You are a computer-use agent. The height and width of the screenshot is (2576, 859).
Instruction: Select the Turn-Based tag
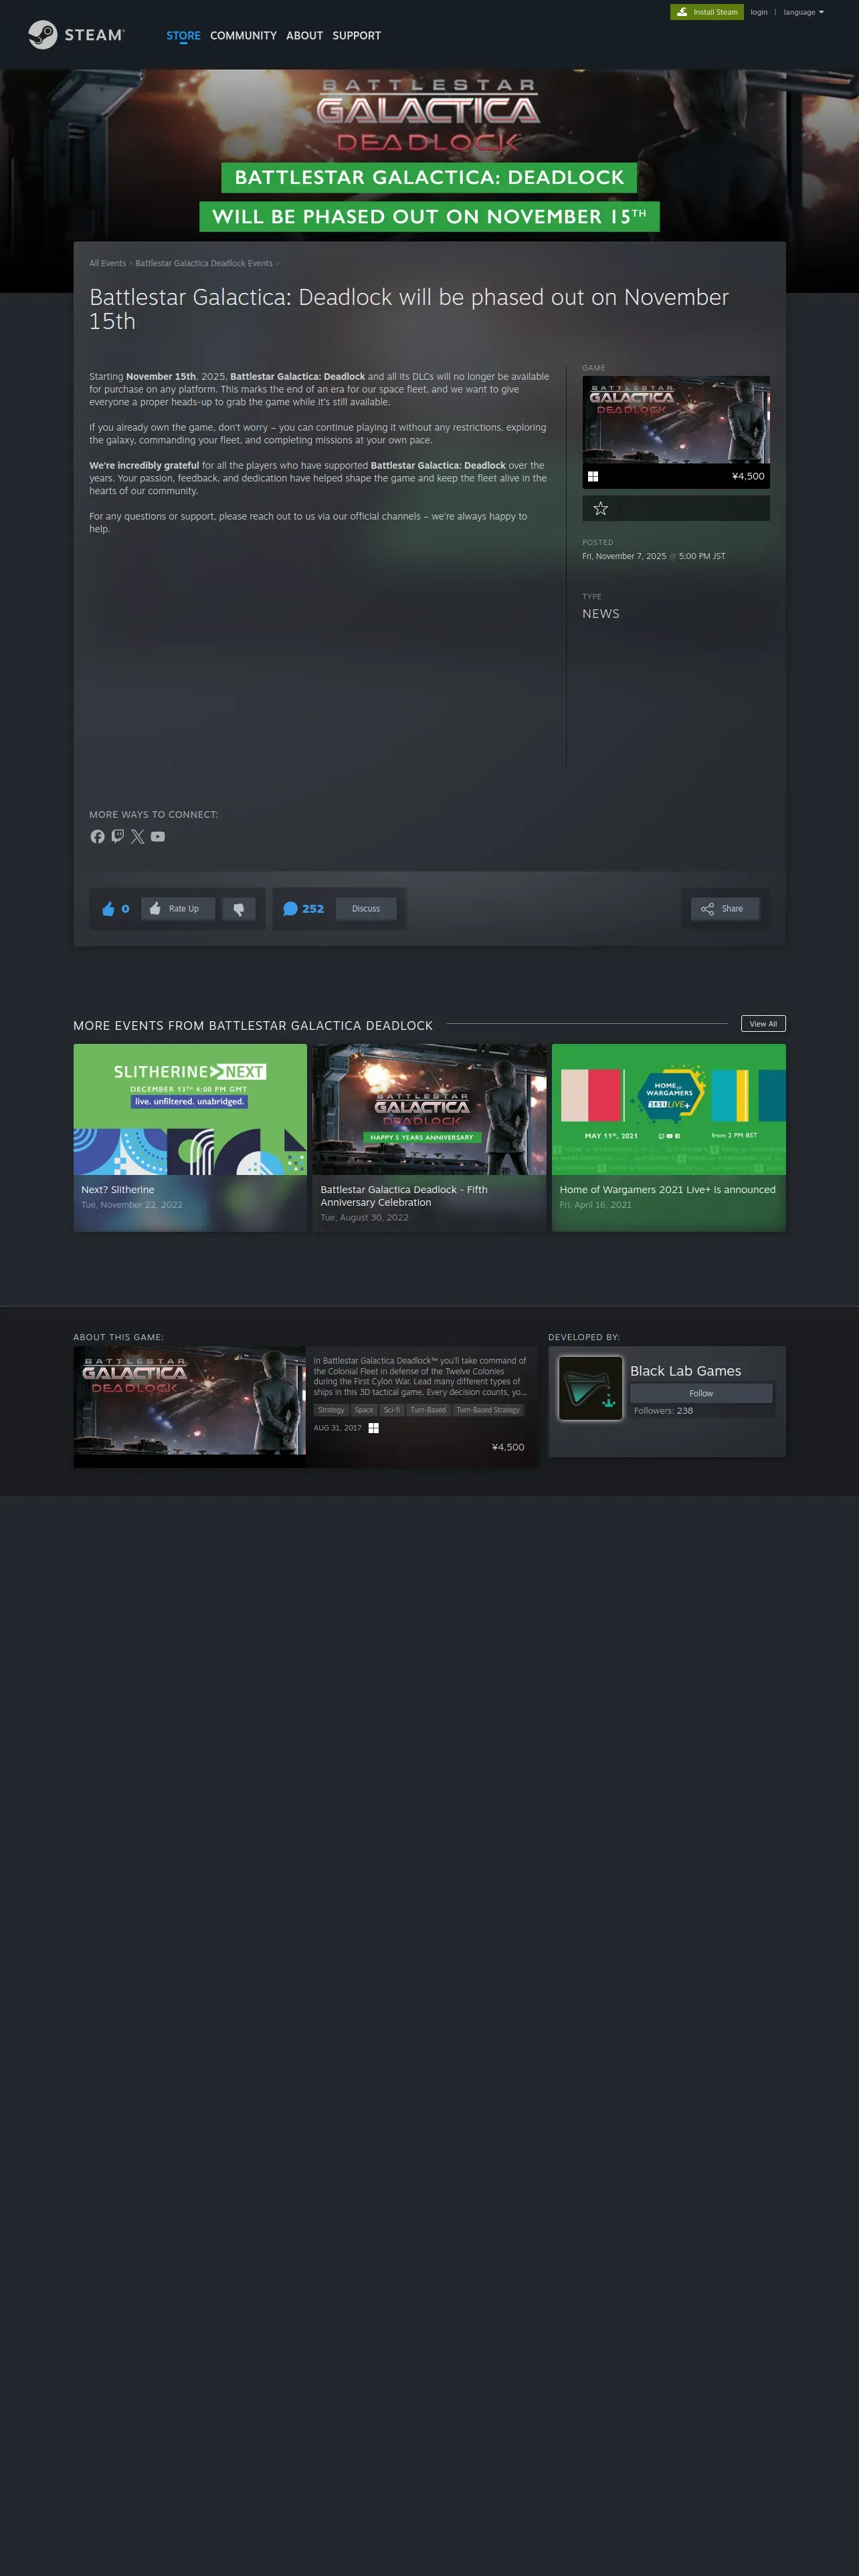pos(428,1410)
